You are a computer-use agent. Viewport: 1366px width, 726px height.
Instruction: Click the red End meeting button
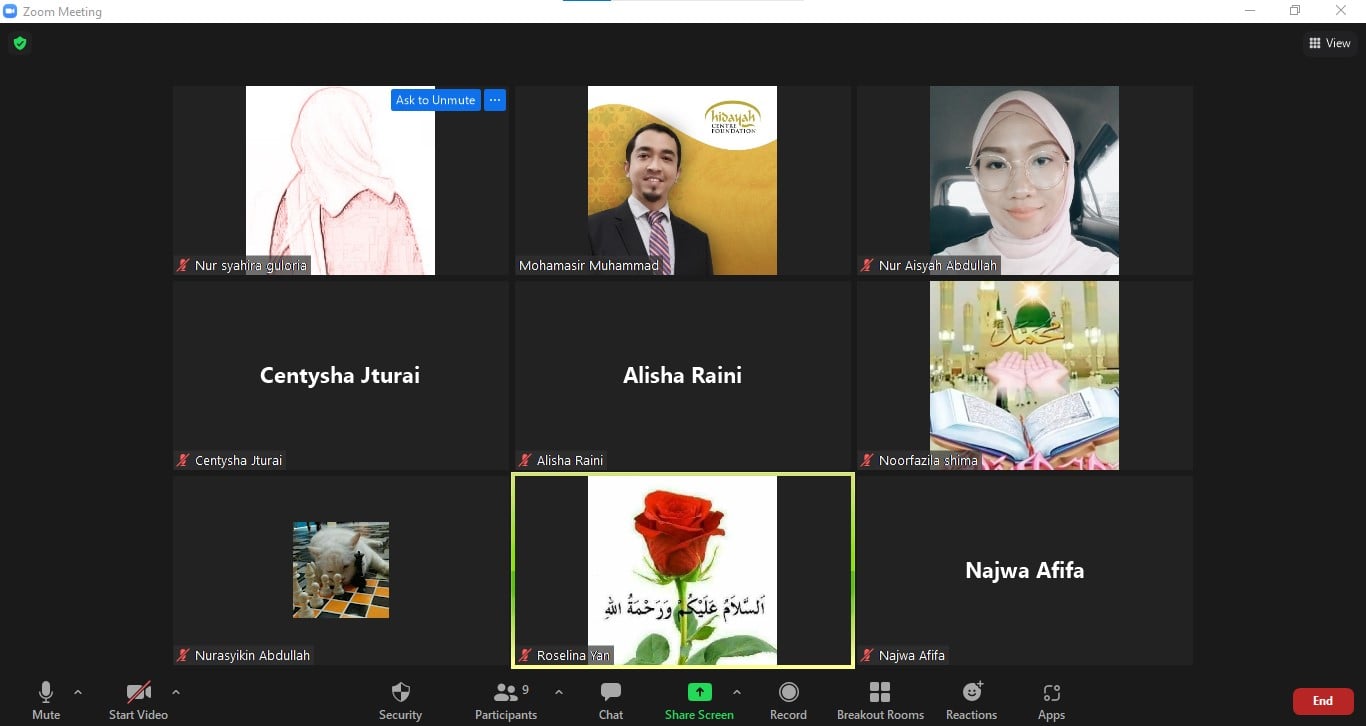pos(1322,701)
